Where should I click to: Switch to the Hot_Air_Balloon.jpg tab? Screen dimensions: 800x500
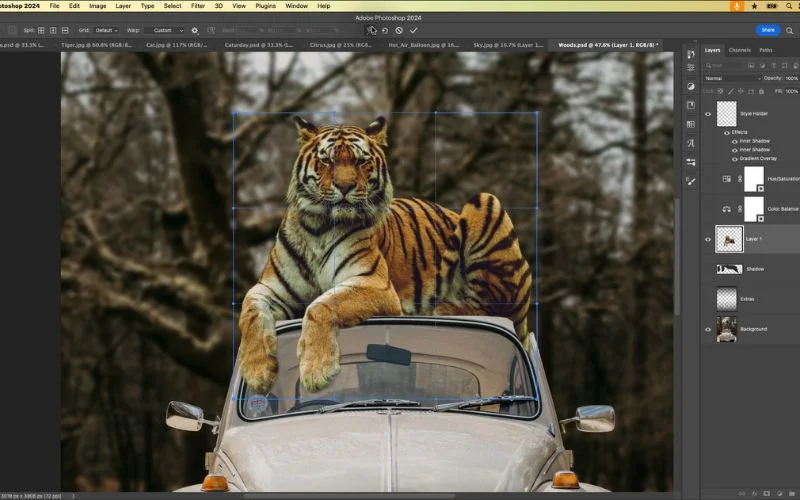tap(423, 45)
